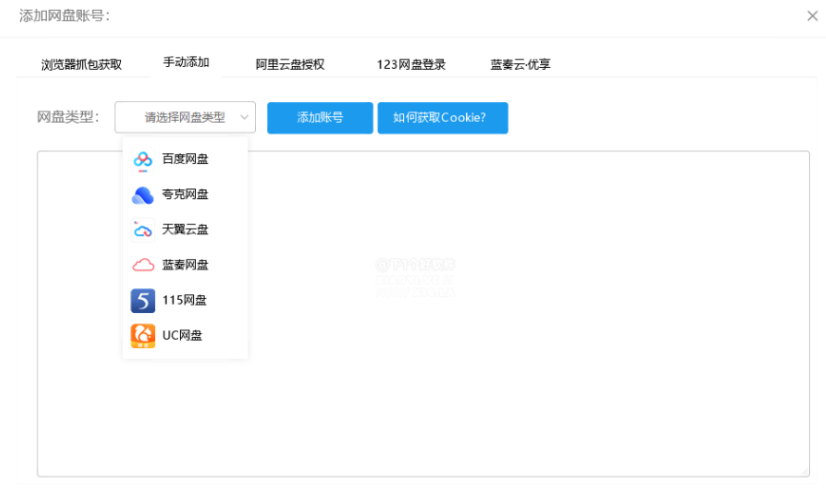This screenshot has width=826, height=491.
Task: Open the 请选择网盘类型 dropdown
Action: (x=185, y=117)
